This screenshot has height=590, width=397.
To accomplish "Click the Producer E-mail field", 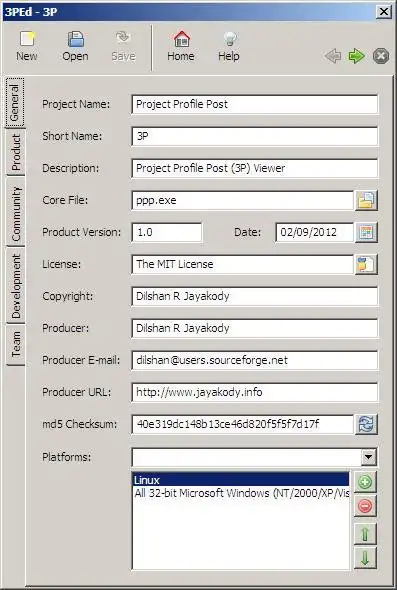I will point(255,360).
